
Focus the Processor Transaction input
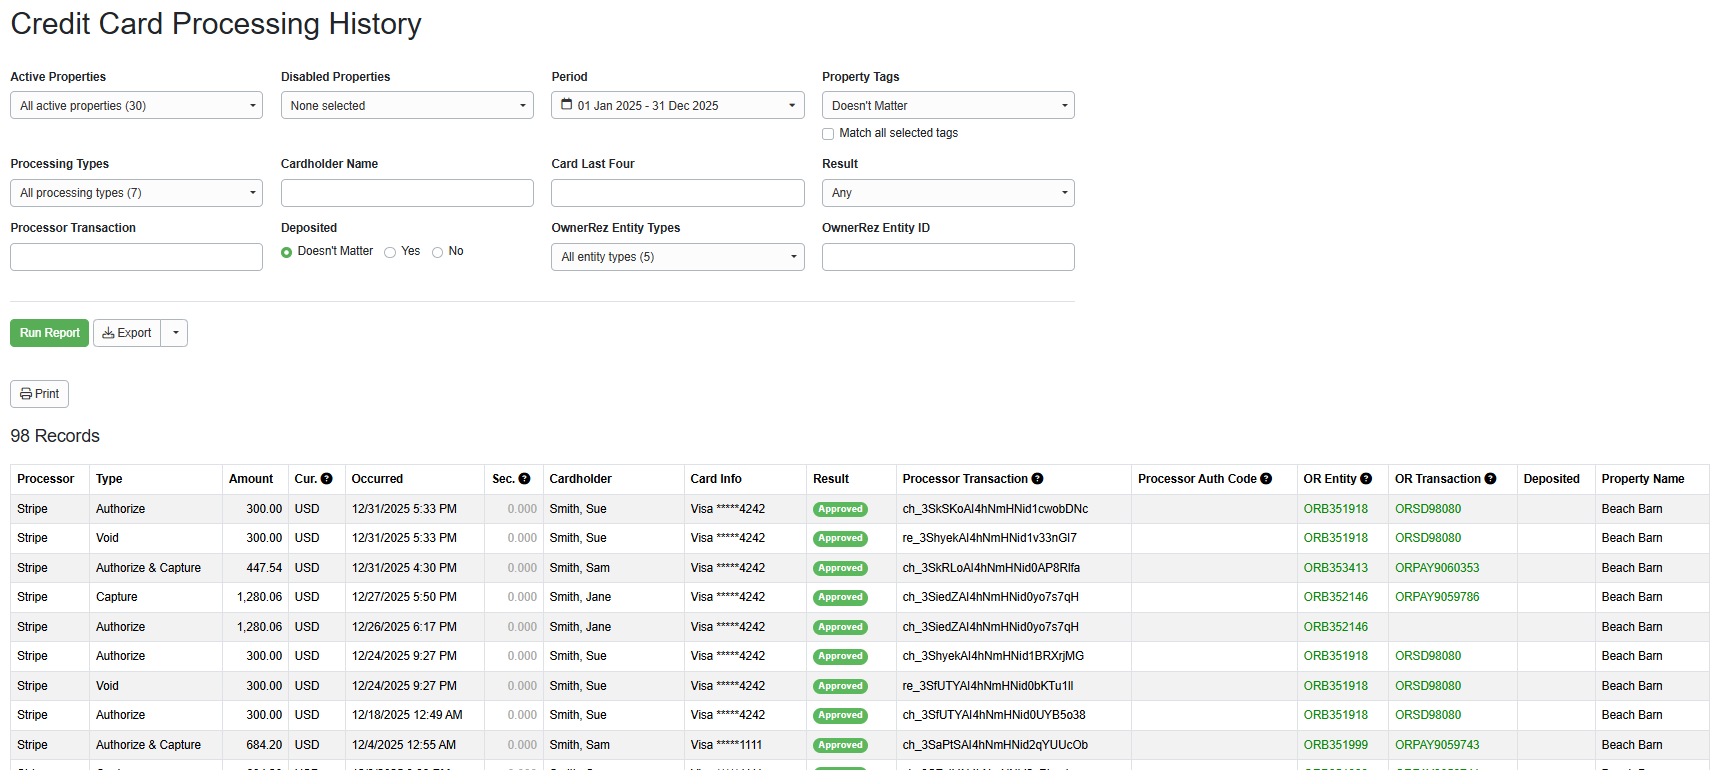[136, 257]
